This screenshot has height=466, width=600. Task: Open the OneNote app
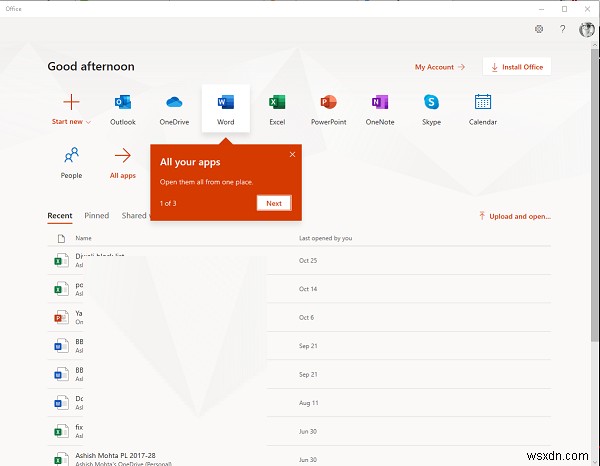[380, 109]
